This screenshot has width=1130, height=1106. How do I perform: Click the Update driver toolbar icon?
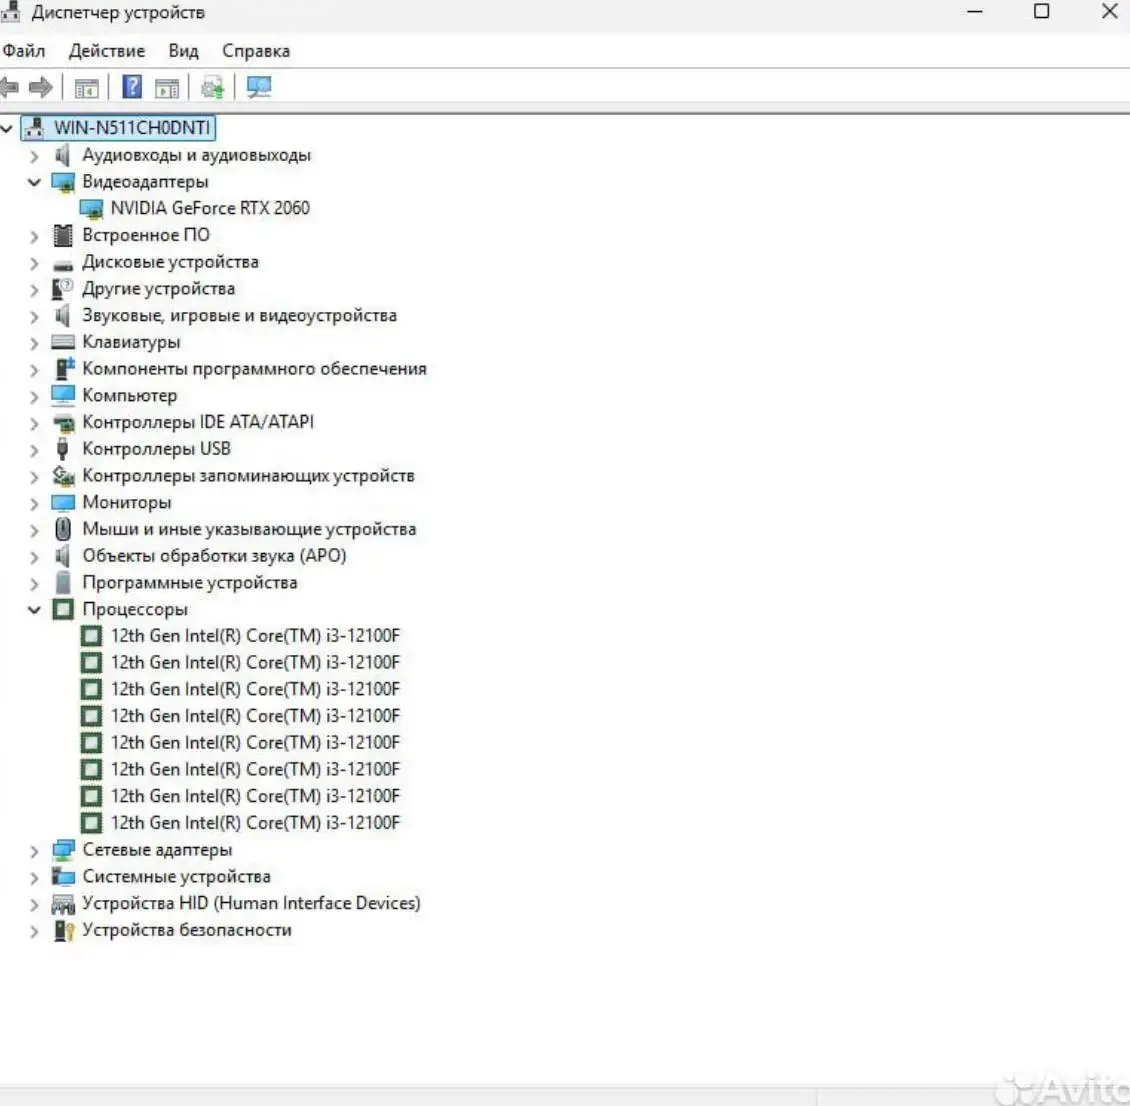[x=211, y=87]
